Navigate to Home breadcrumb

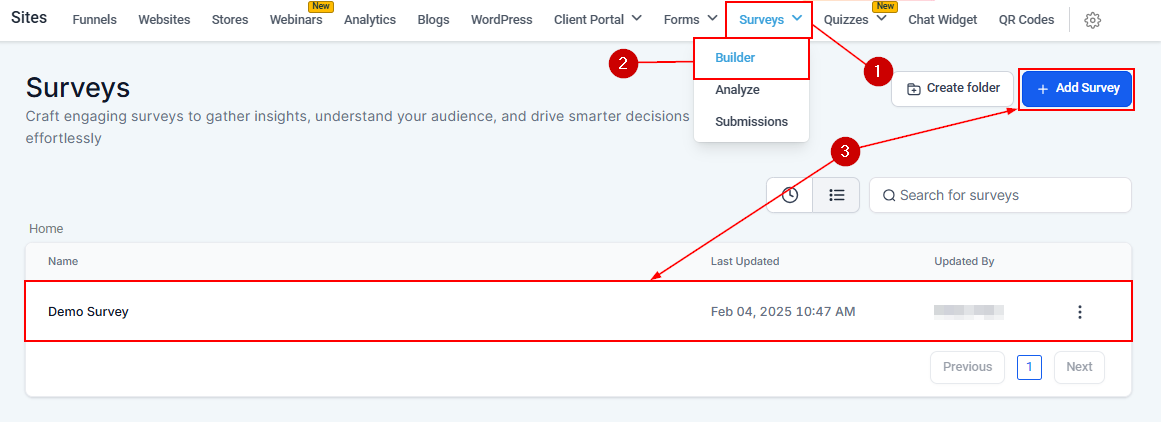tap(46, 229)
